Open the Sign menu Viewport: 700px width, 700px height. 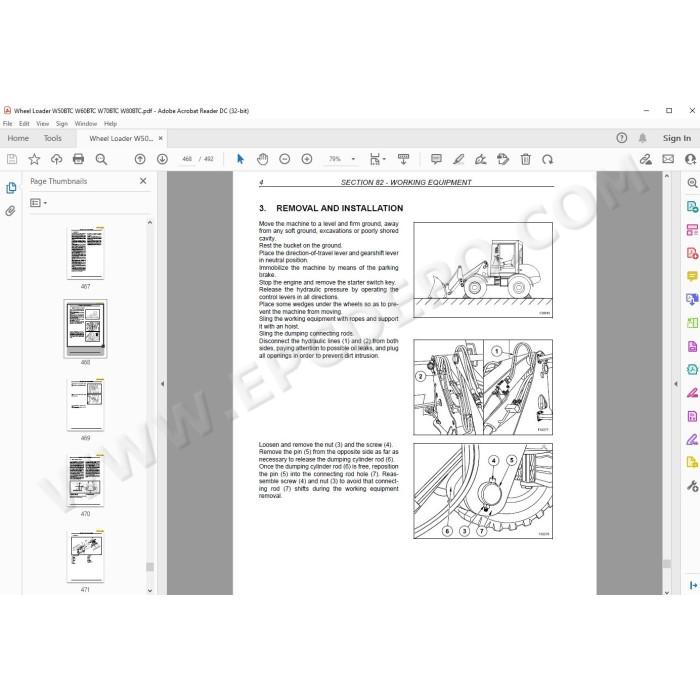tap(62, 124)
